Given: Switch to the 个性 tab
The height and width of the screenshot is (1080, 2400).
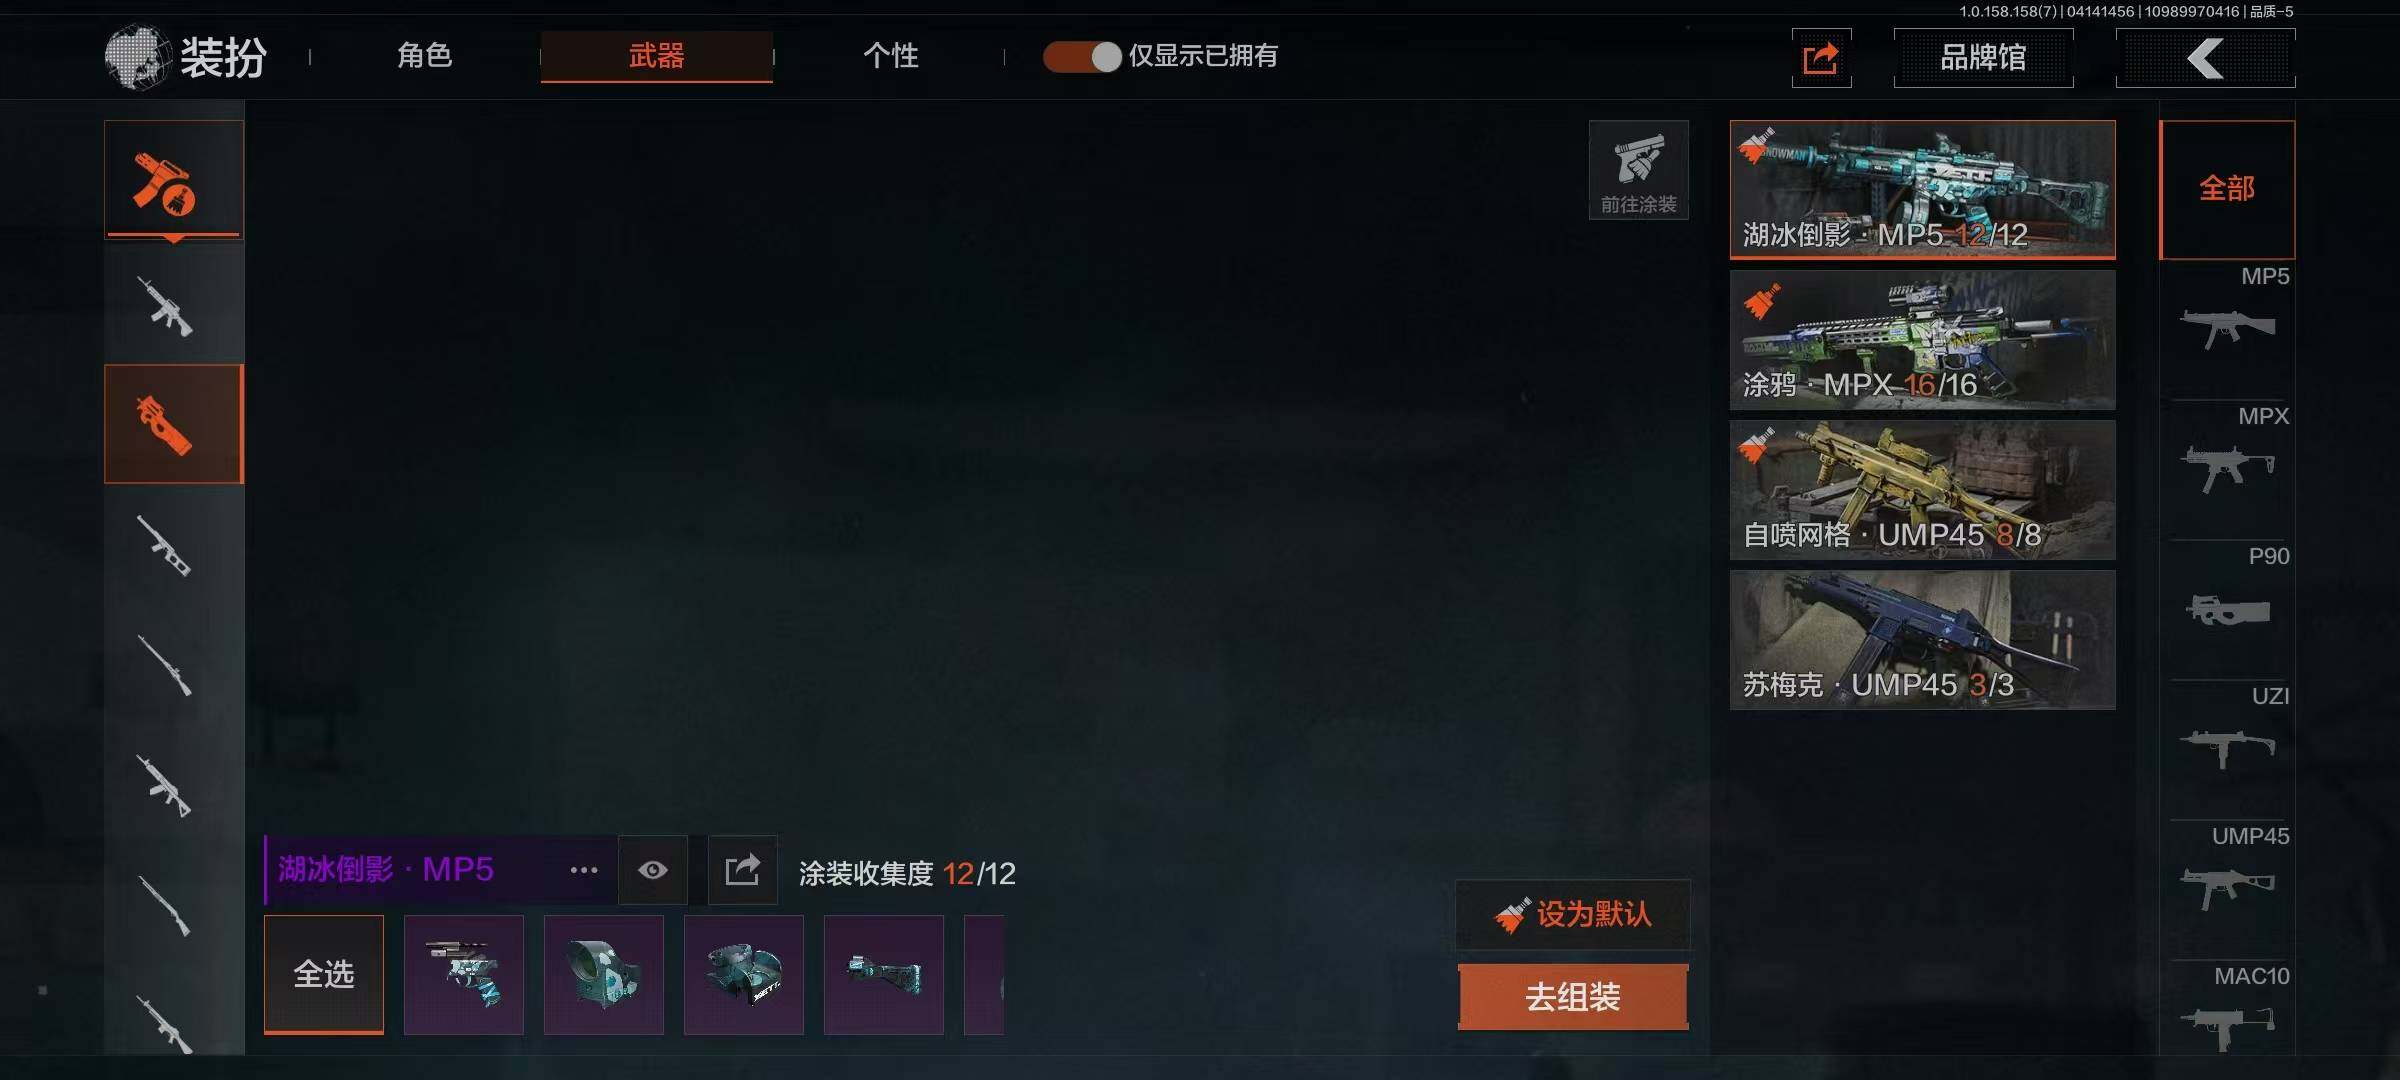Looking at the screenshot, I should (891, 56).
